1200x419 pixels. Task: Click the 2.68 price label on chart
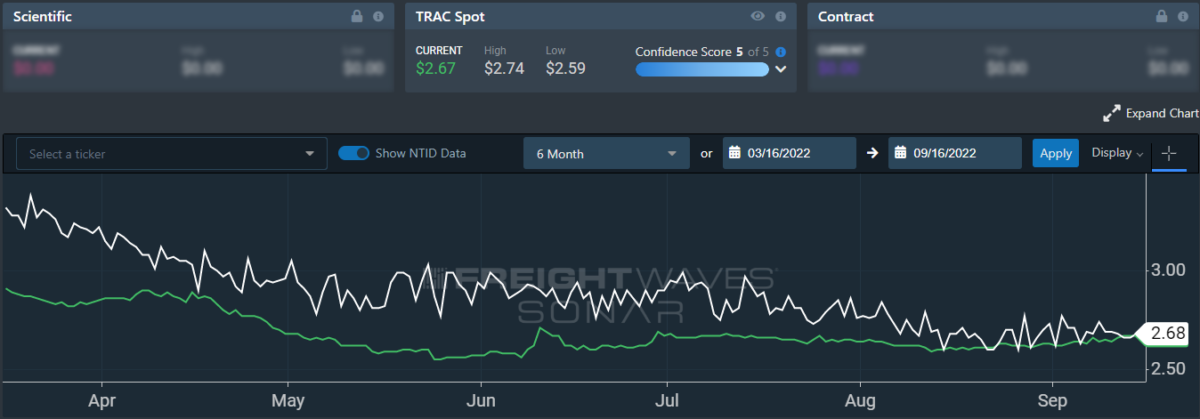[1167, 332]
